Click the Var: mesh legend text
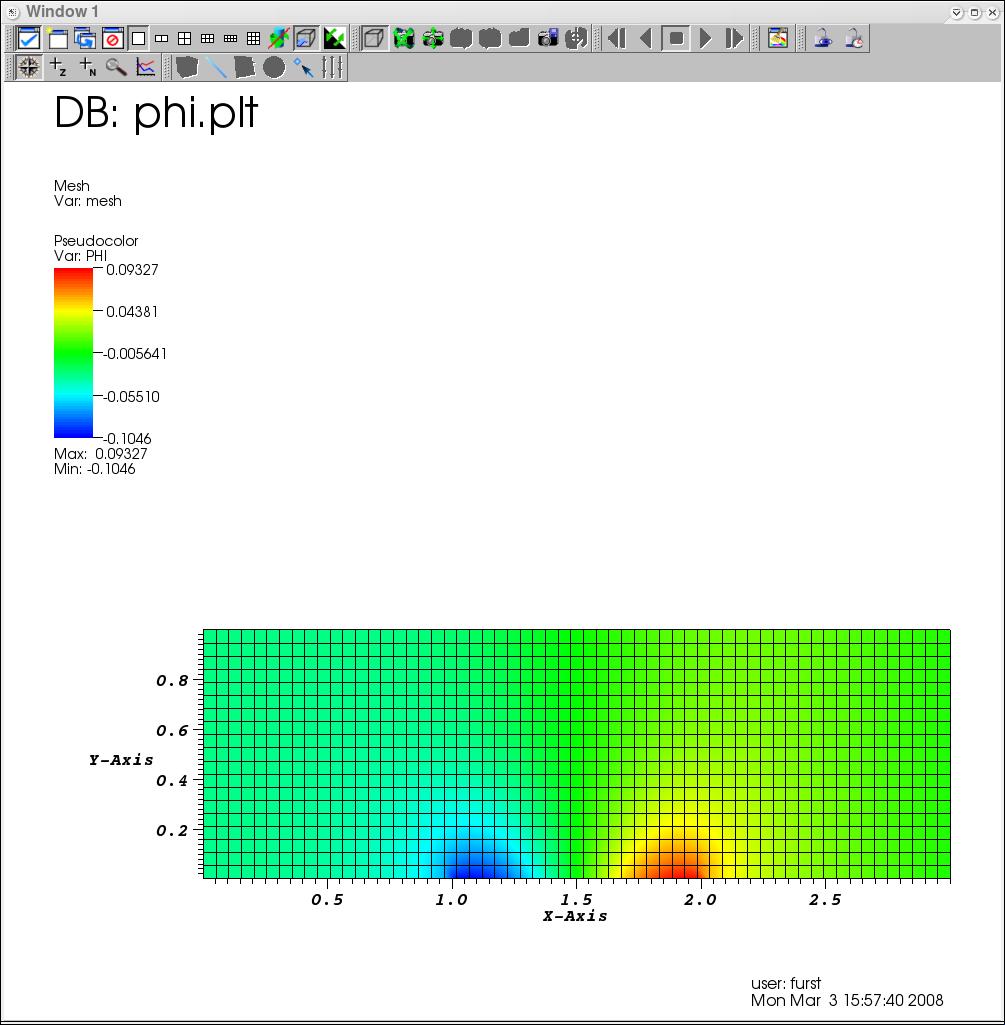Screen dimensions: 1005x1025 88,201
